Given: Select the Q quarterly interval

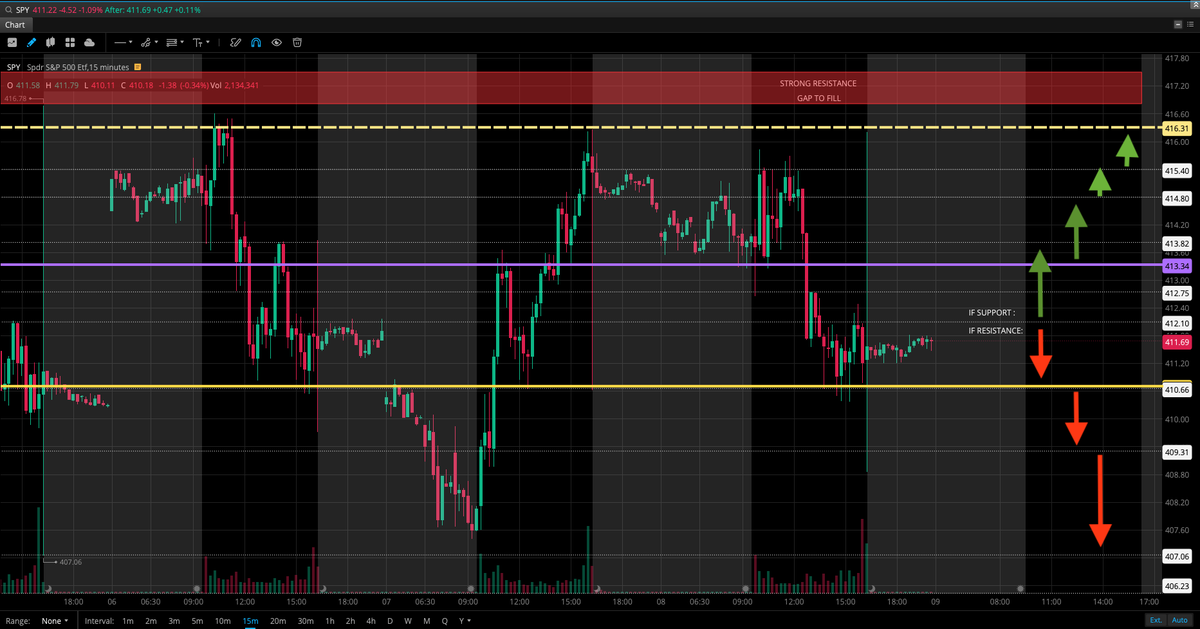Looking at the screenshot, I should pyautogui.click(x=444, y=621).
